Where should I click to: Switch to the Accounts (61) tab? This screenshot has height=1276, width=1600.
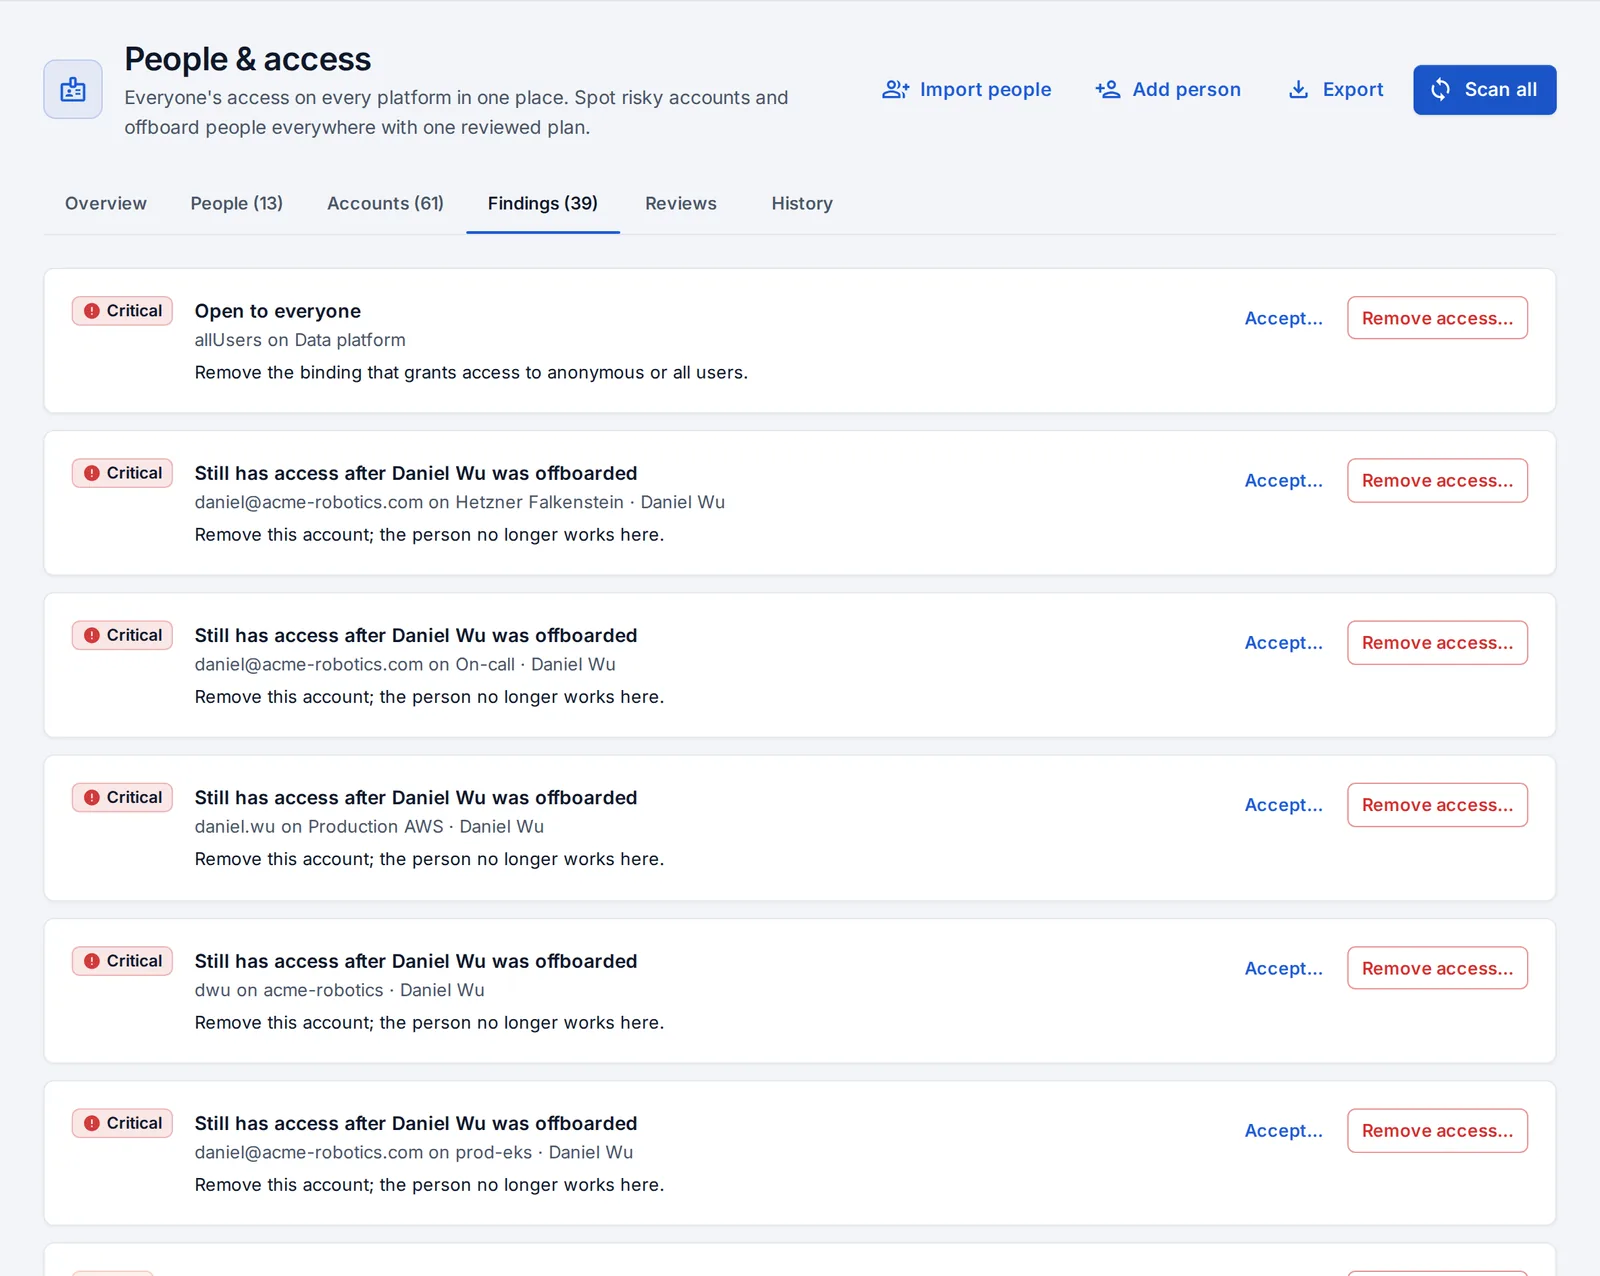[385, 203]
